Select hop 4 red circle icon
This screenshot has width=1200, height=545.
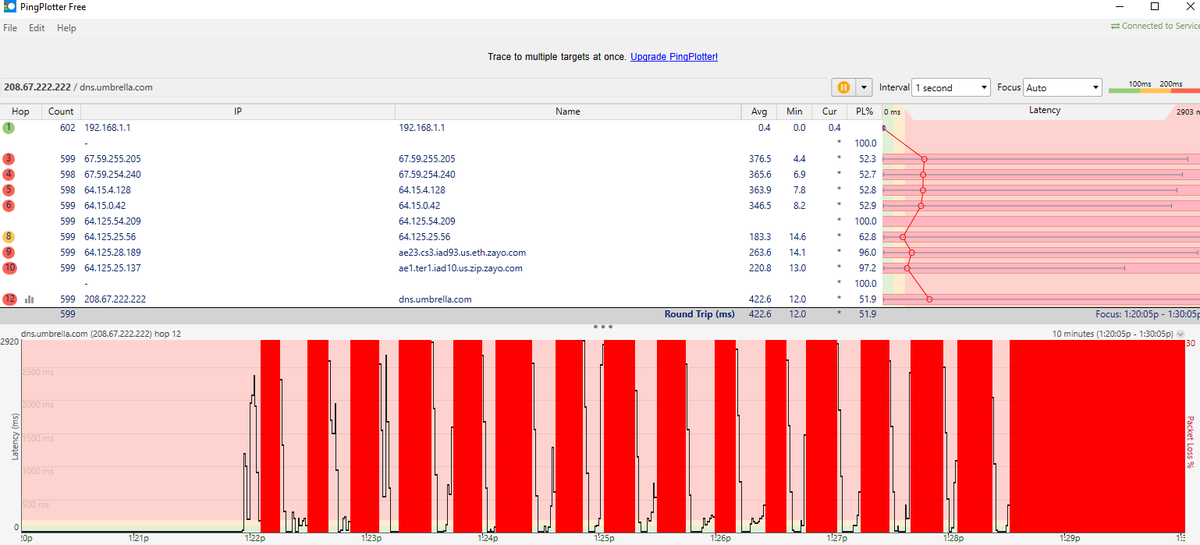tap(8, 174)
